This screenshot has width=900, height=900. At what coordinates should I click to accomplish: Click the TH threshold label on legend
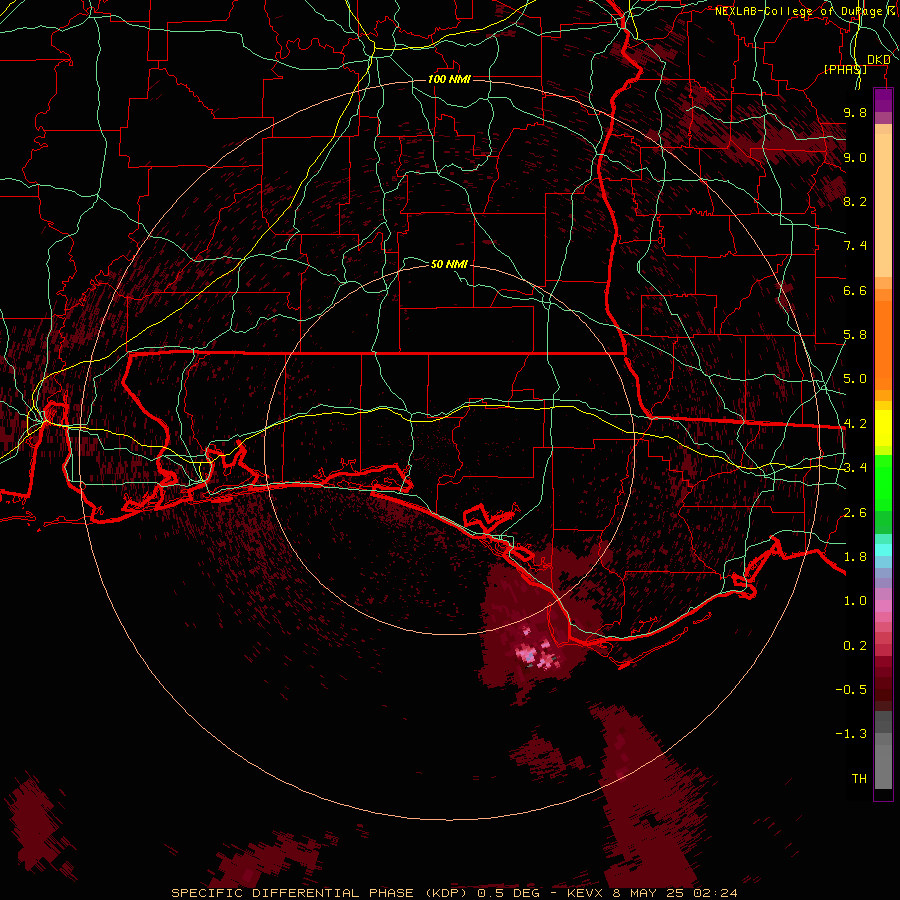click(x=859, y=779)
